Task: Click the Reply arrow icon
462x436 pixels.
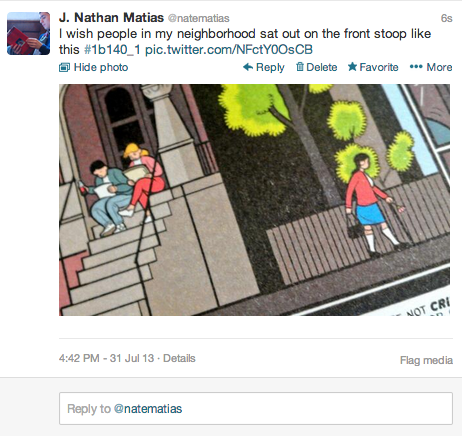Action: tap(248, 67)
